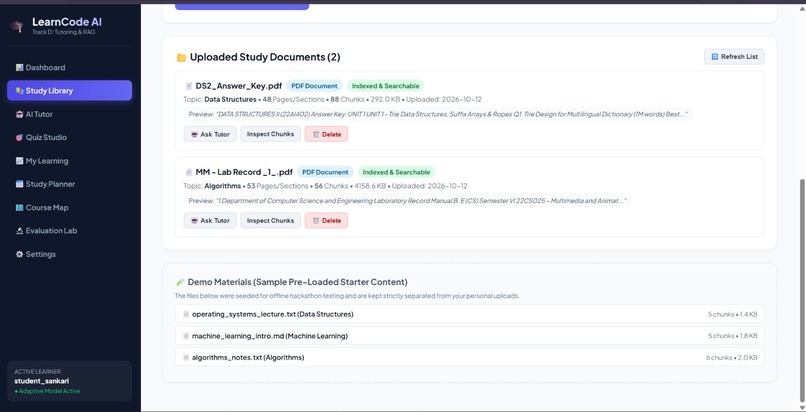Inspect Chunks of MM - Lab Record _1_.pdf
This screenshot has width=806, height=412.
[270, 220]
